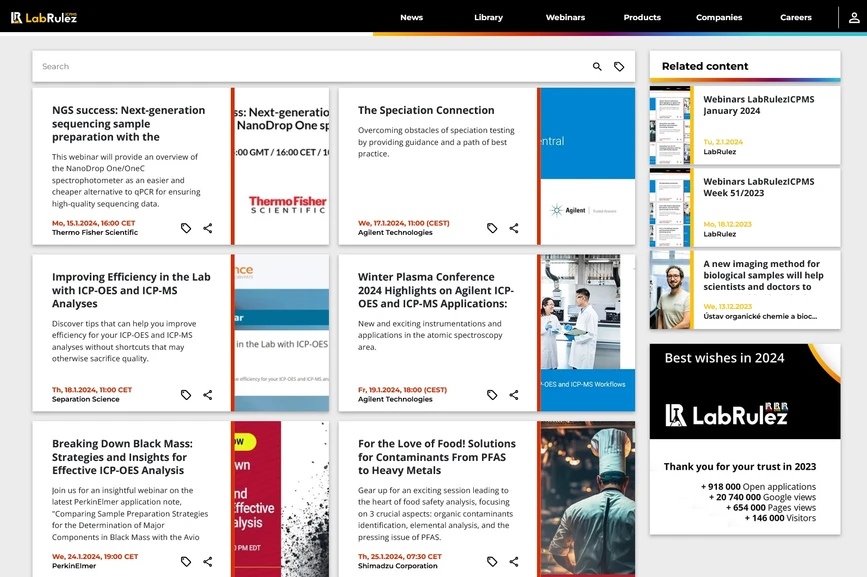Open Breaking Down Black Mass title

122,457
